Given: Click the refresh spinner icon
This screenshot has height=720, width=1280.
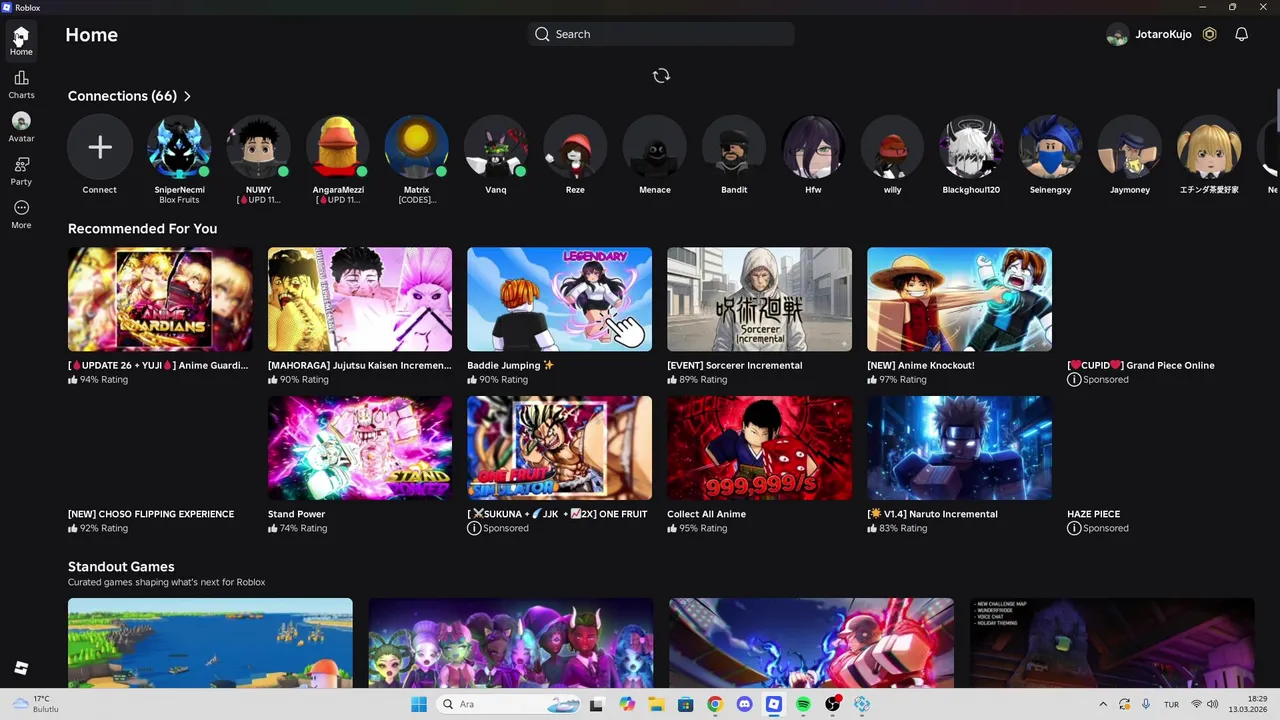Looking at the screenshot, I should click(x=661, y=76).
